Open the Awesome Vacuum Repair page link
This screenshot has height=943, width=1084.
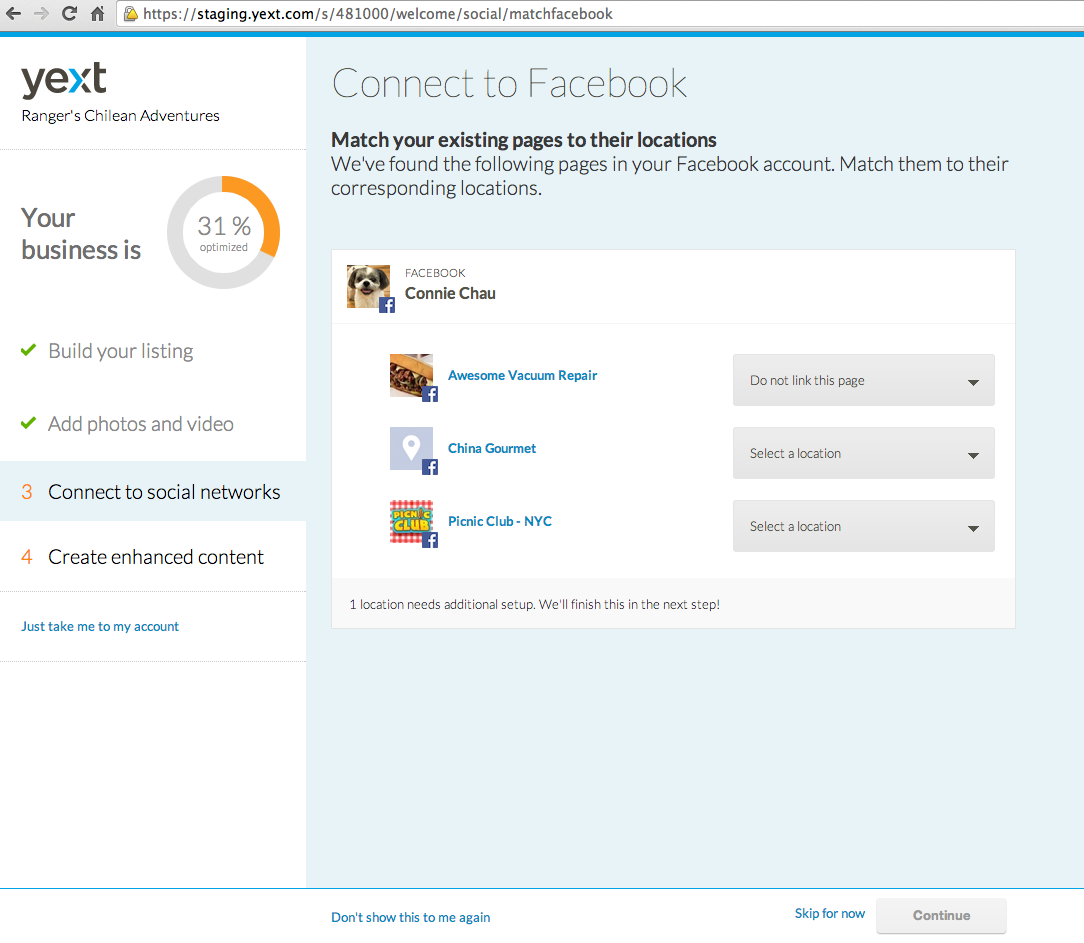coord(522,375)
